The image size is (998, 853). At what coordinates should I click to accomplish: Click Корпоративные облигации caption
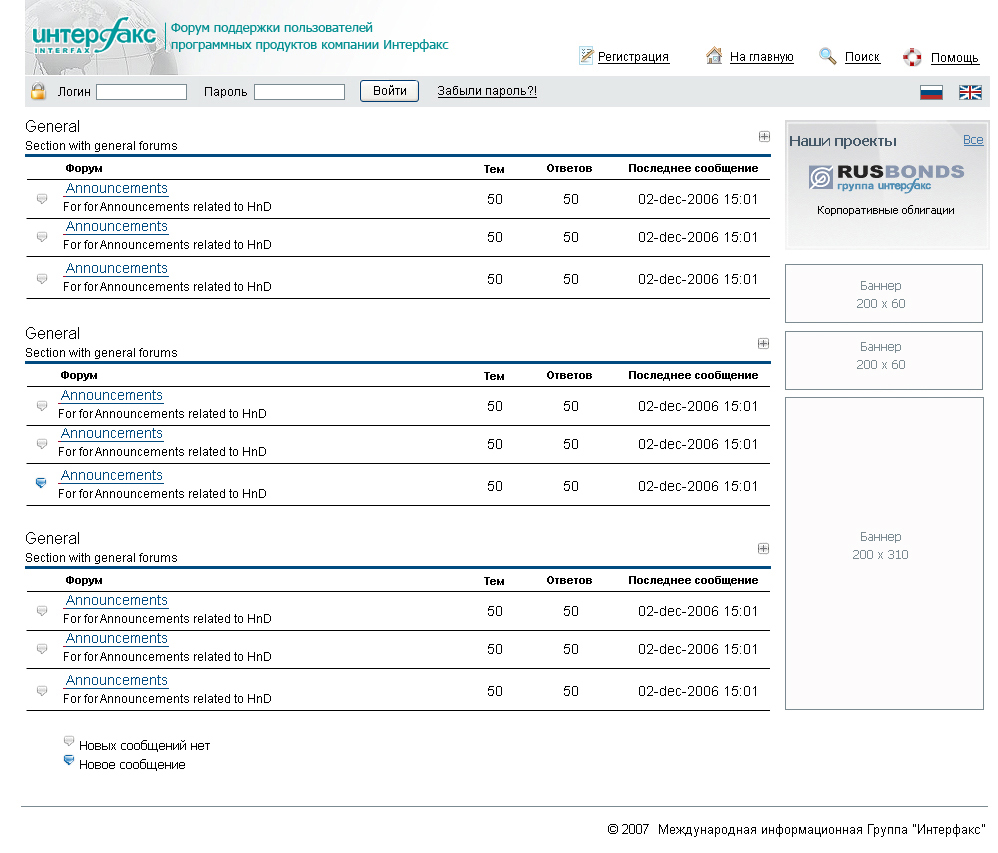pyautogui.click(x=885, y=210)
